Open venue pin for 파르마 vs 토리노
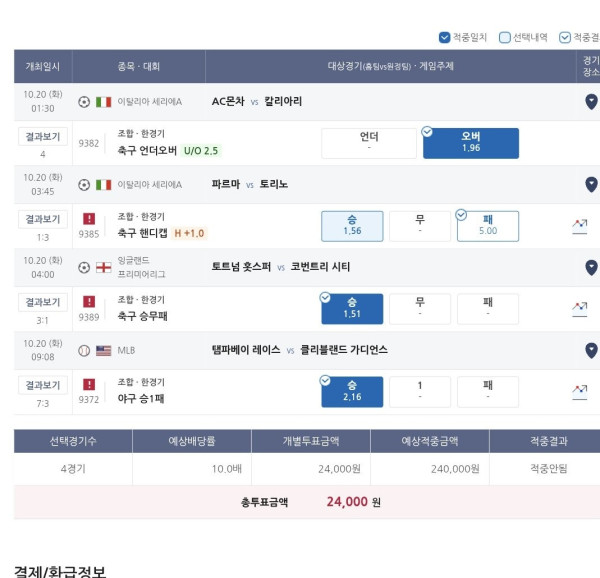600x578 pixels. [x=591, y=185]
